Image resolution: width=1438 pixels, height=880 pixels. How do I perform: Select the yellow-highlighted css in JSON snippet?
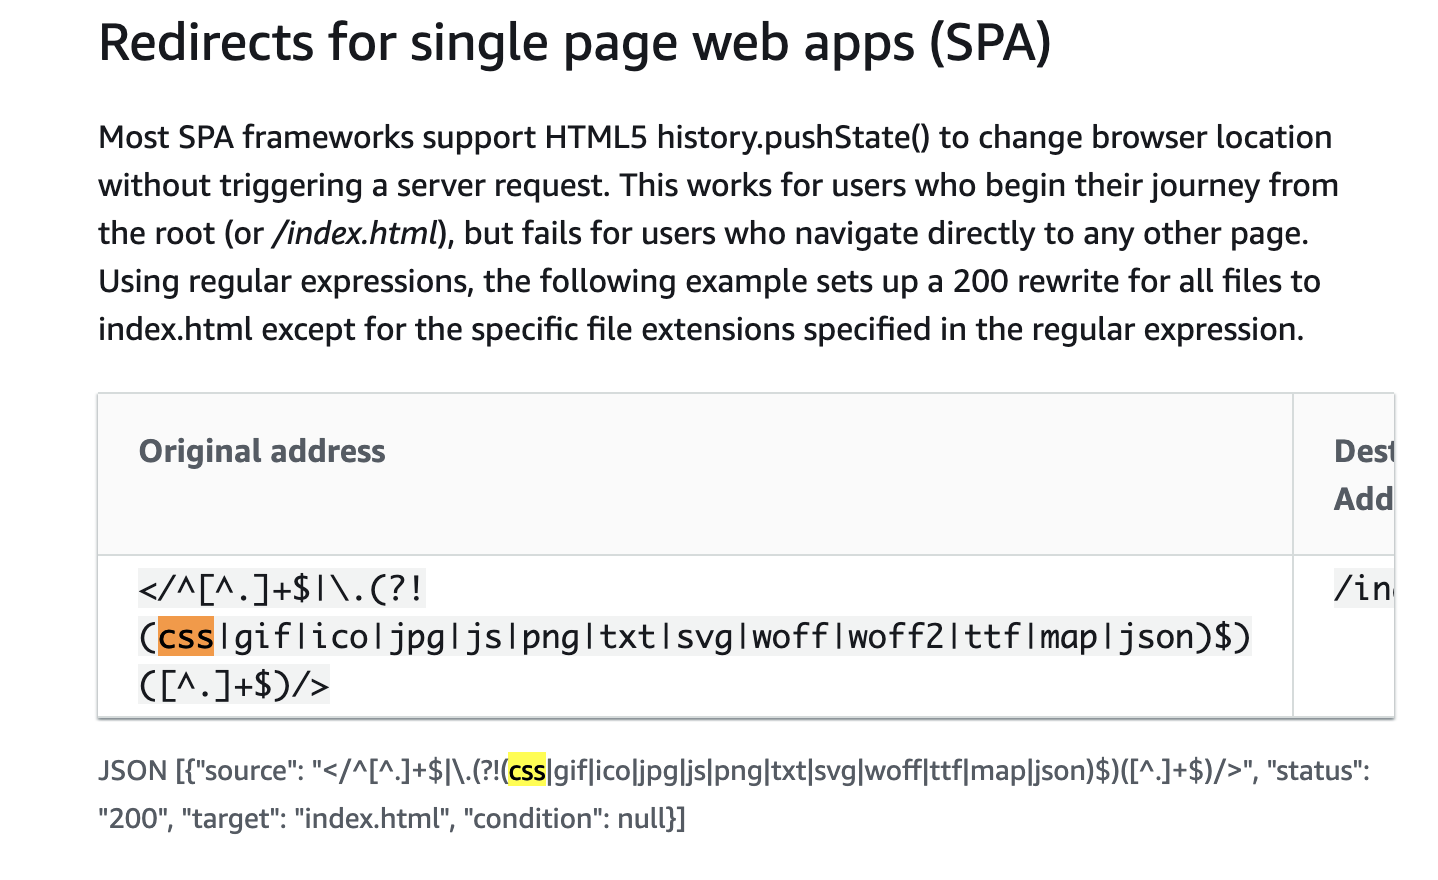pyautogui.click(x=527, y=771)
